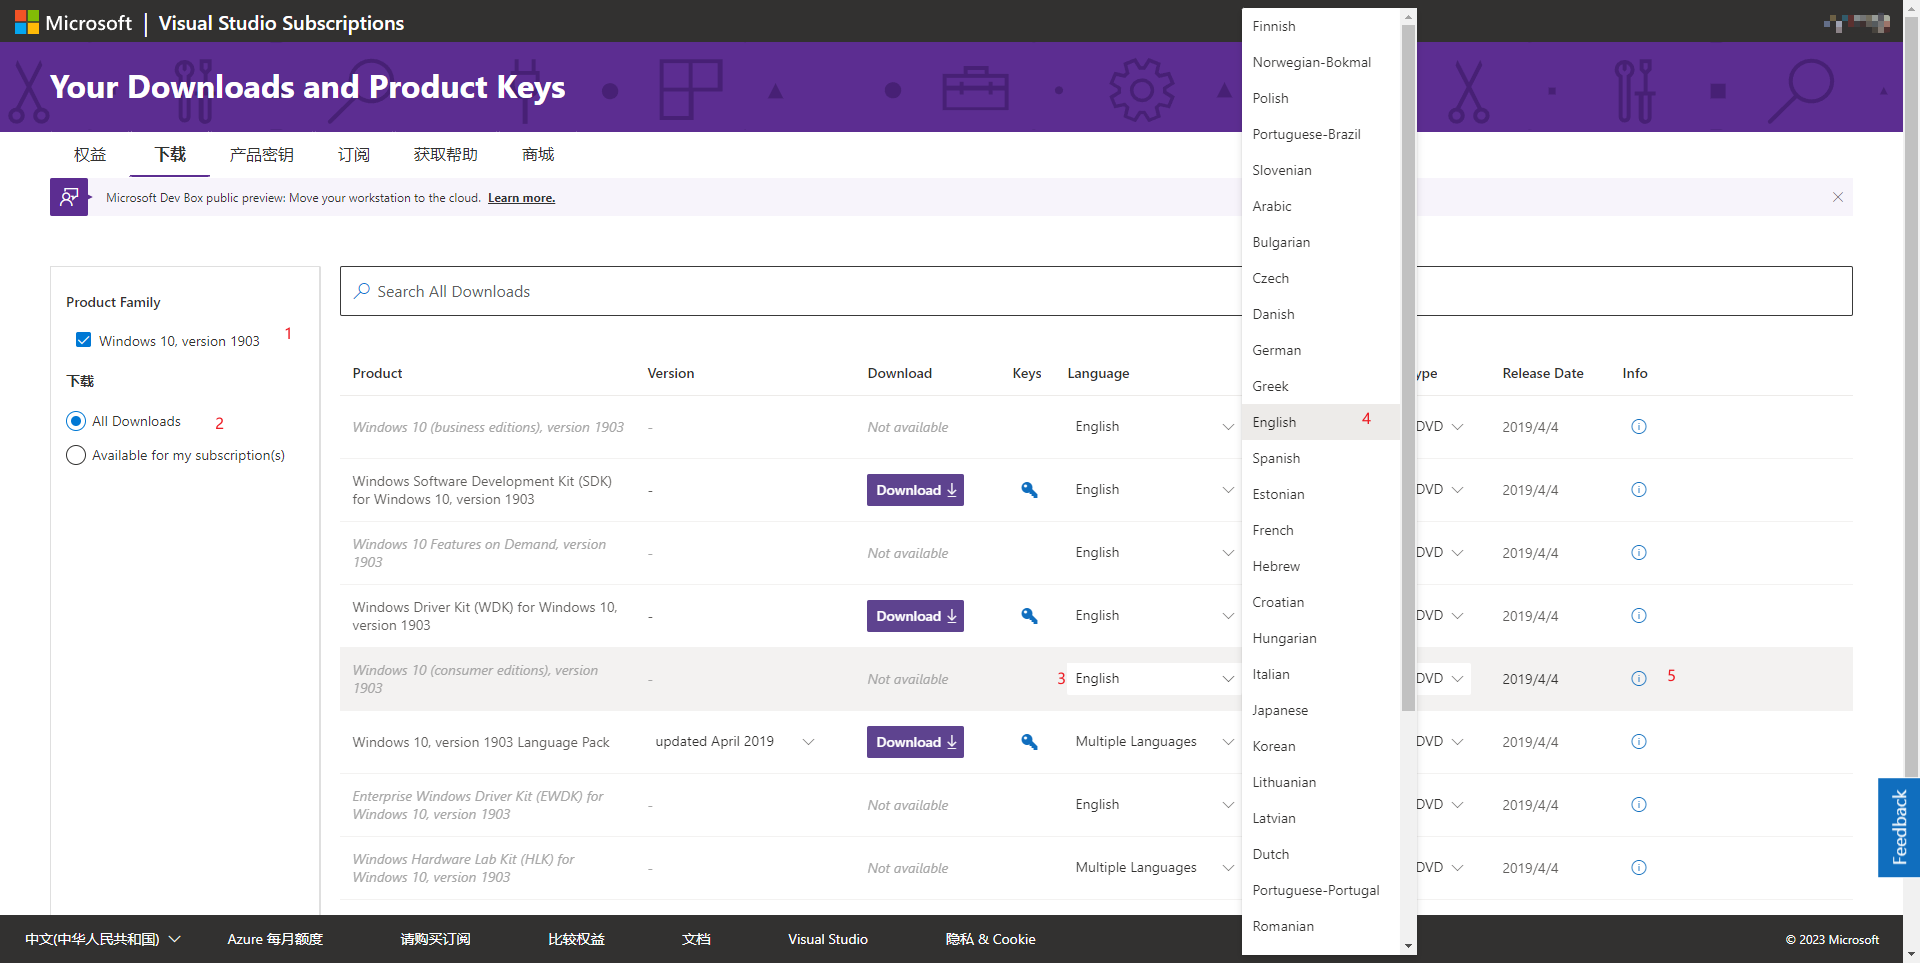Show info for Hardware Lab Kit row
Viewport: 1920px width, 963px height.
point(1638,868)
